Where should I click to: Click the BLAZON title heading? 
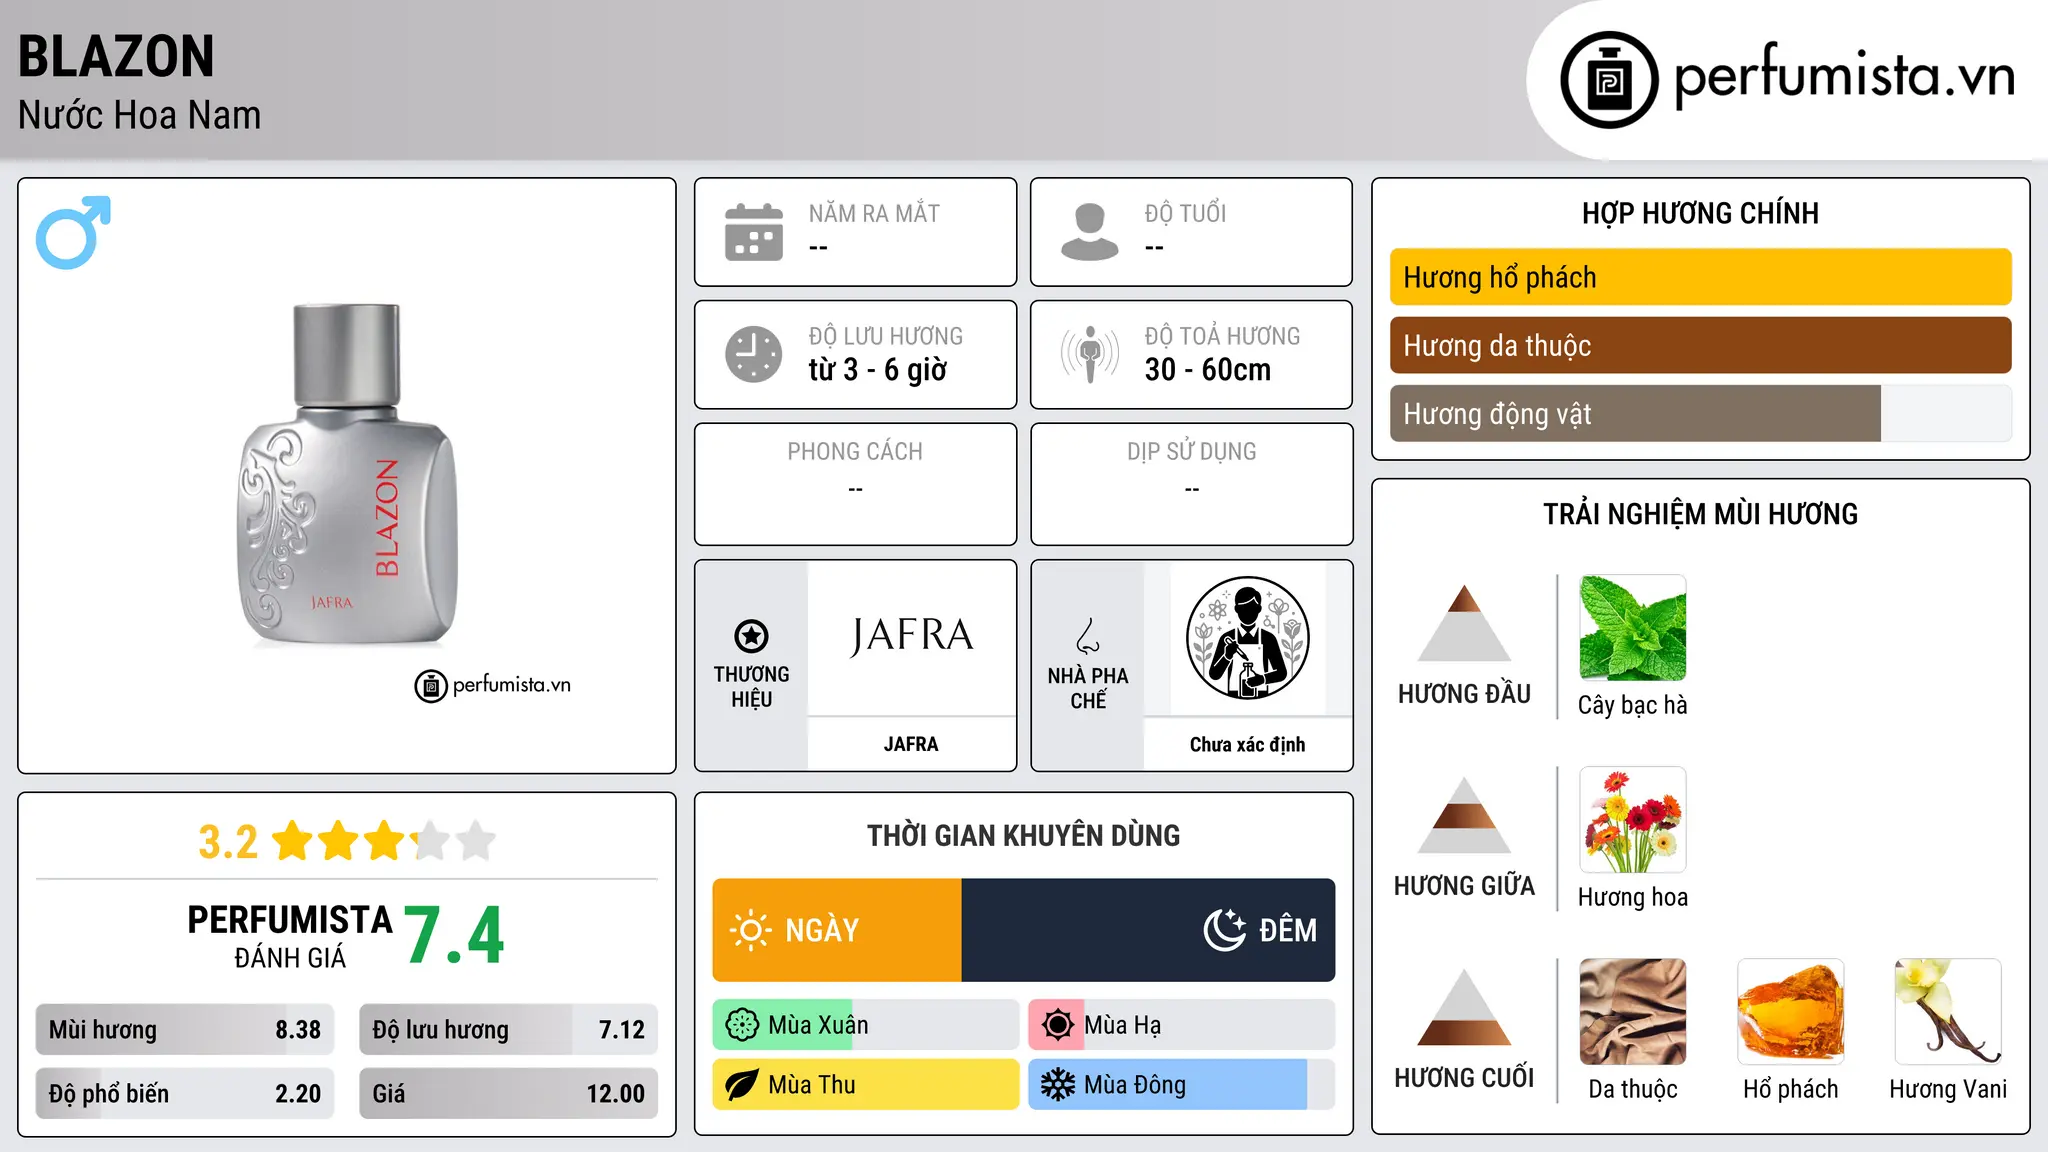click(116, 56)
